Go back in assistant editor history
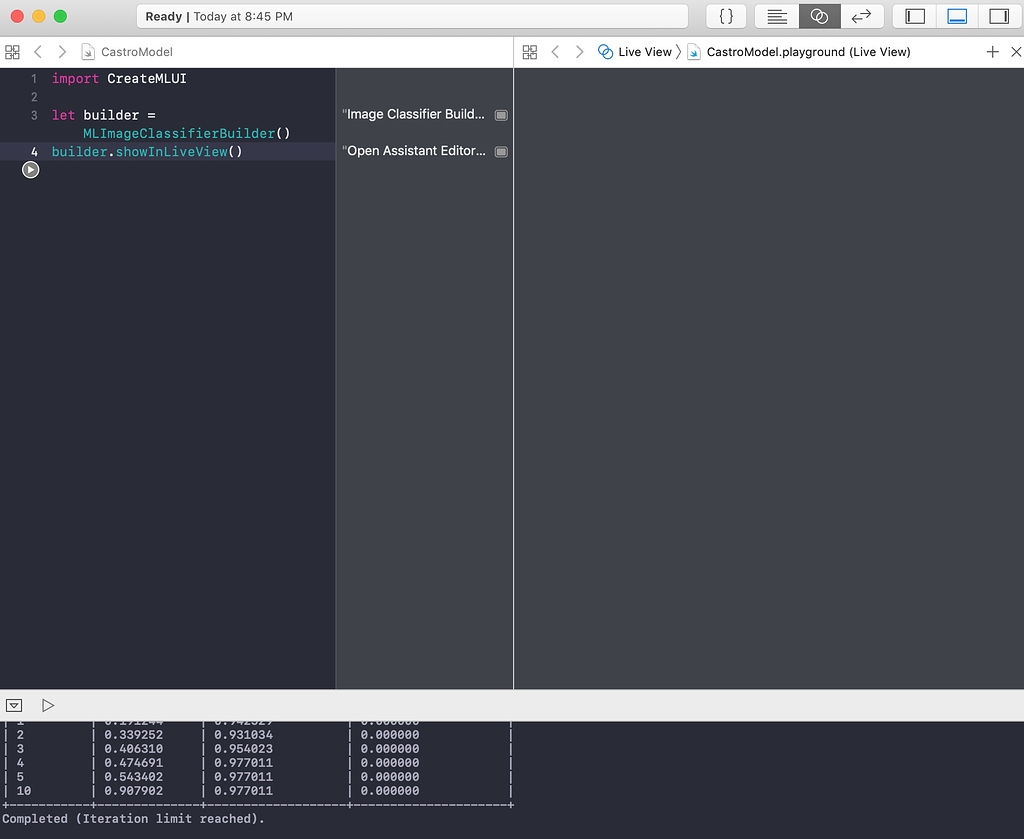 555,52
